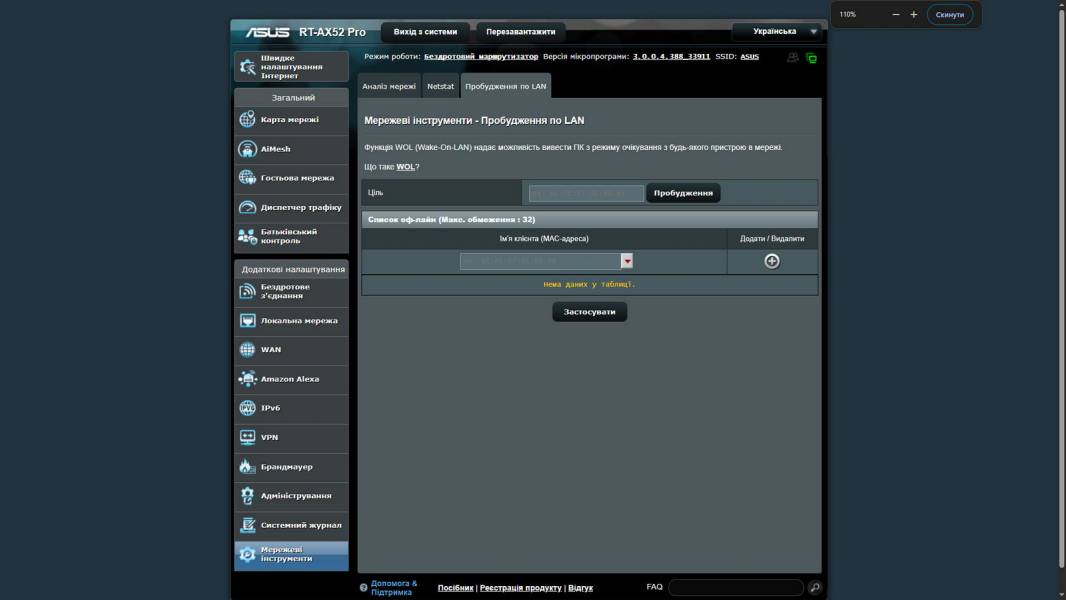Click FAQ search magnifier icon
Viewport: 1066px width, 600px height.
[815, 588]
